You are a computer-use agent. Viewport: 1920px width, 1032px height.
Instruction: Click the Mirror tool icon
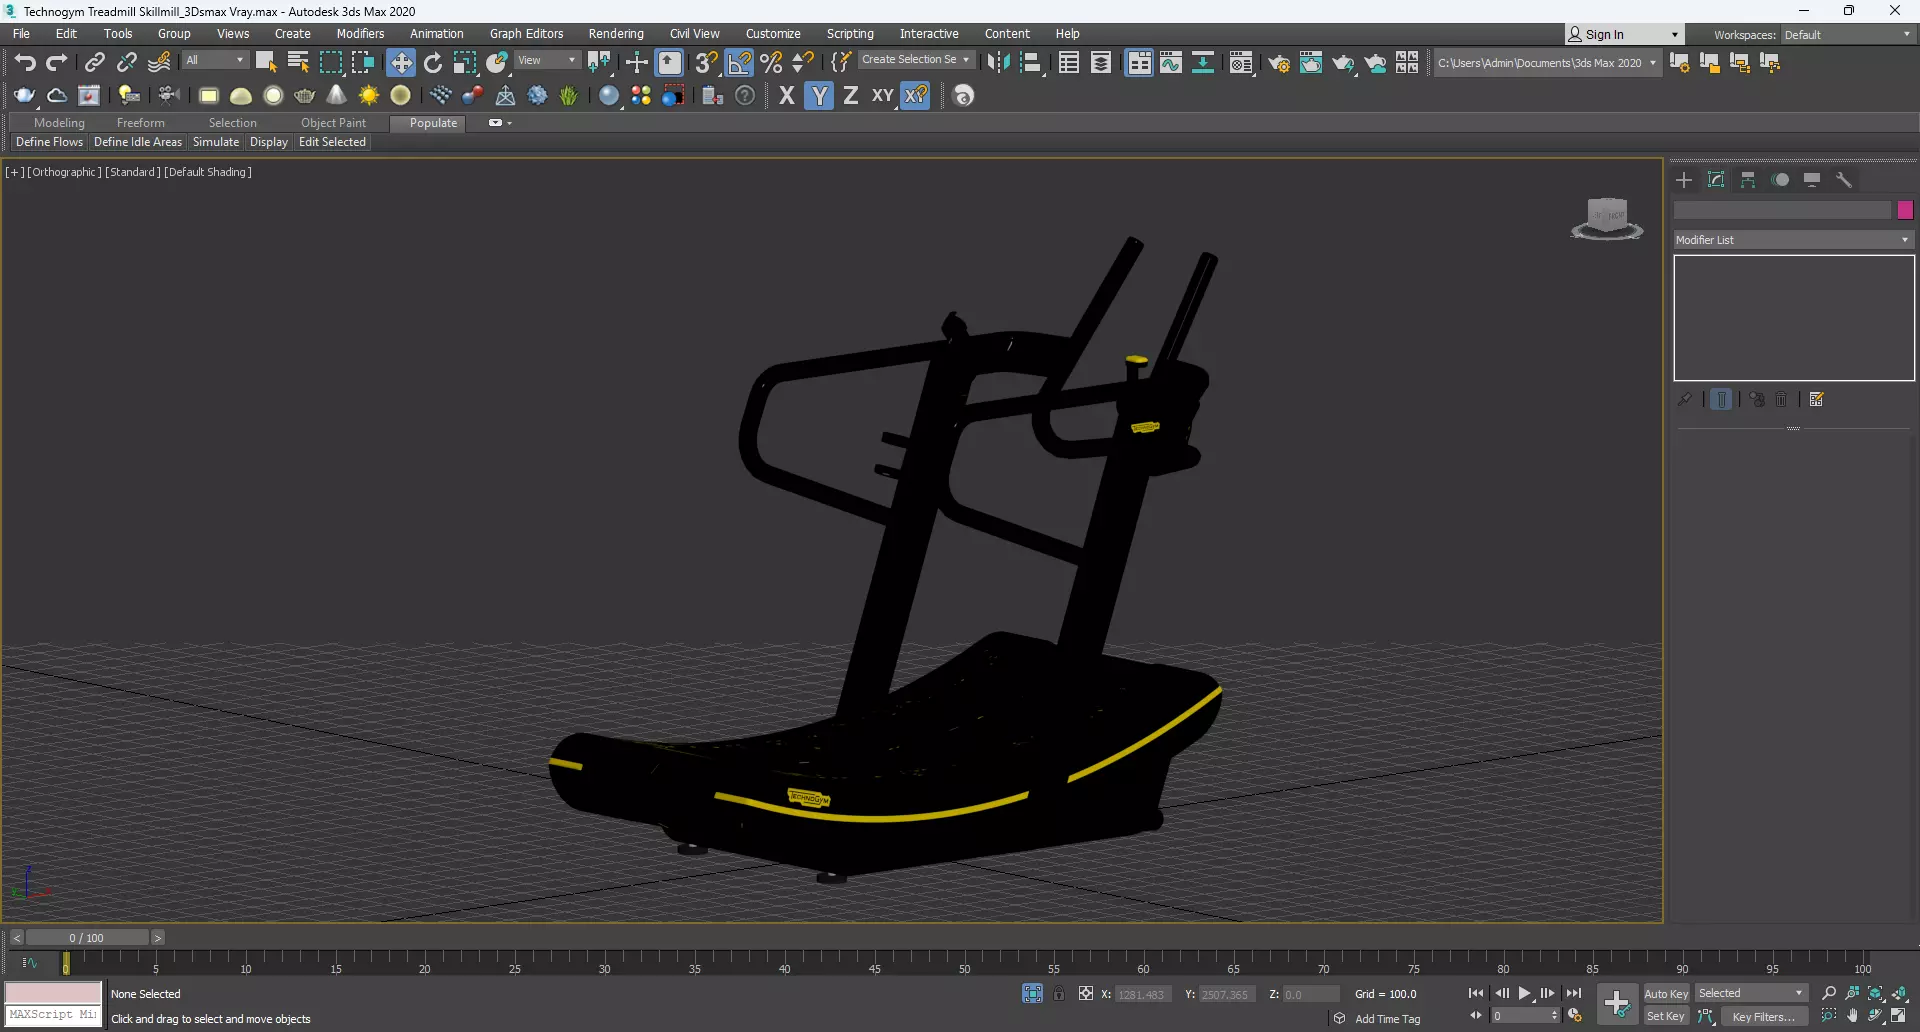pos(998,63)
